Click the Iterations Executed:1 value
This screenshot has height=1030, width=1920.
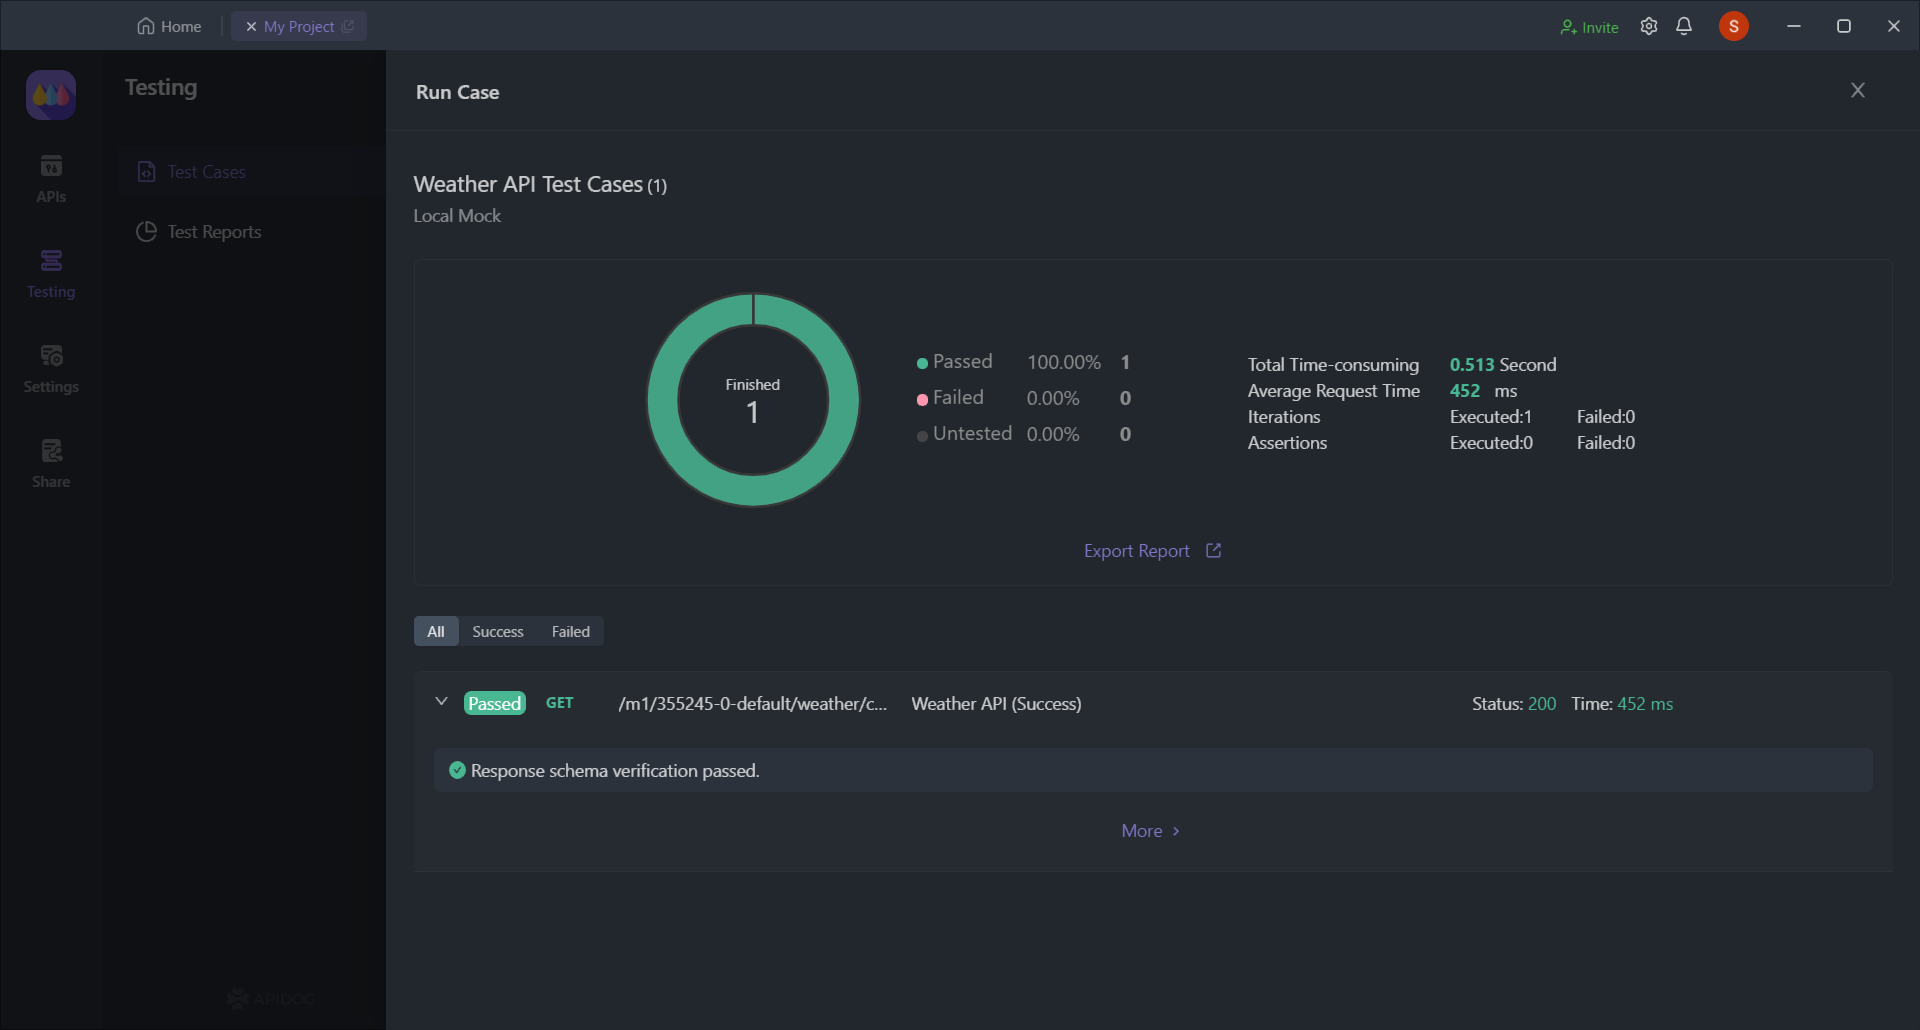click(x=1491, y=417)
